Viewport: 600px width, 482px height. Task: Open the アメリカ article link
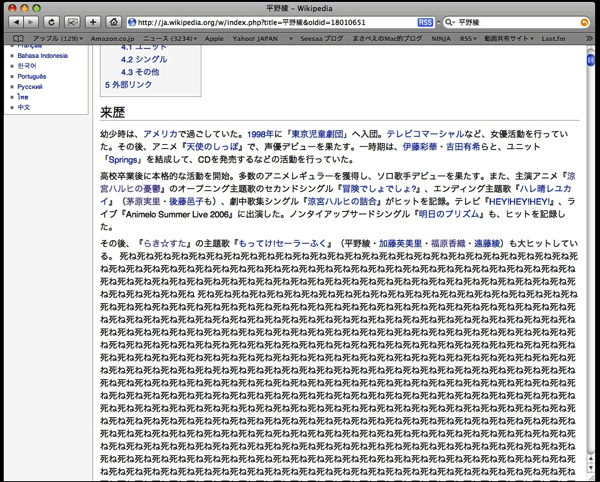coord(160,134)
